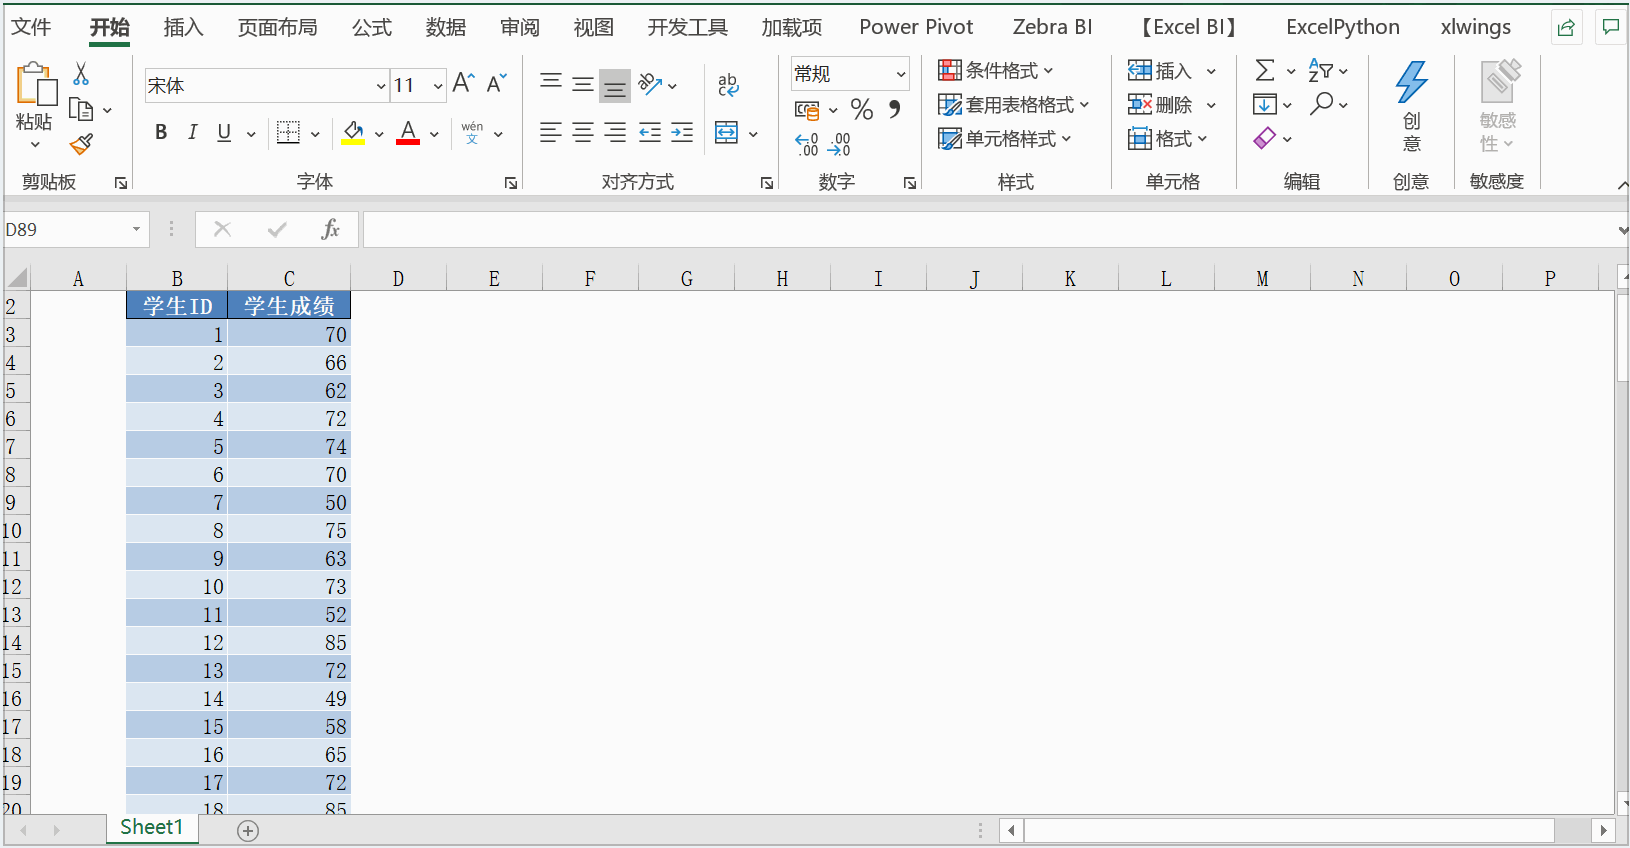Screen dimensions: 1630x848
Task: Click the phonetic guide wén icon
Action: tap(472, 132)
